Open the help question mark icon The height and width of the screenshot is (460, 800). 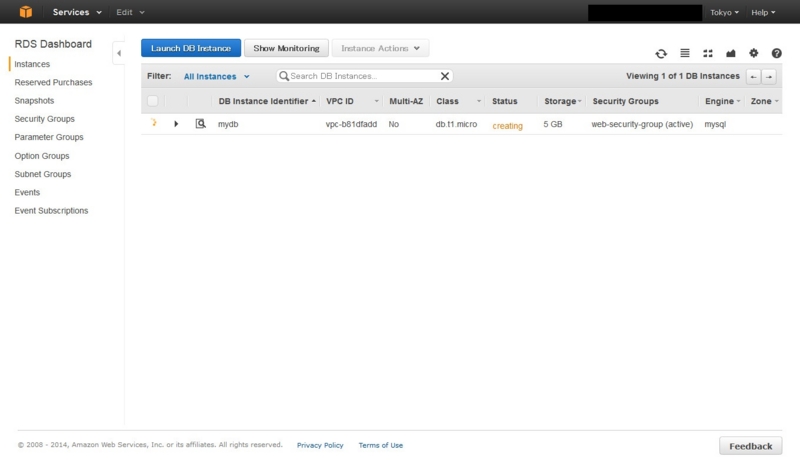tap(777, 53)
